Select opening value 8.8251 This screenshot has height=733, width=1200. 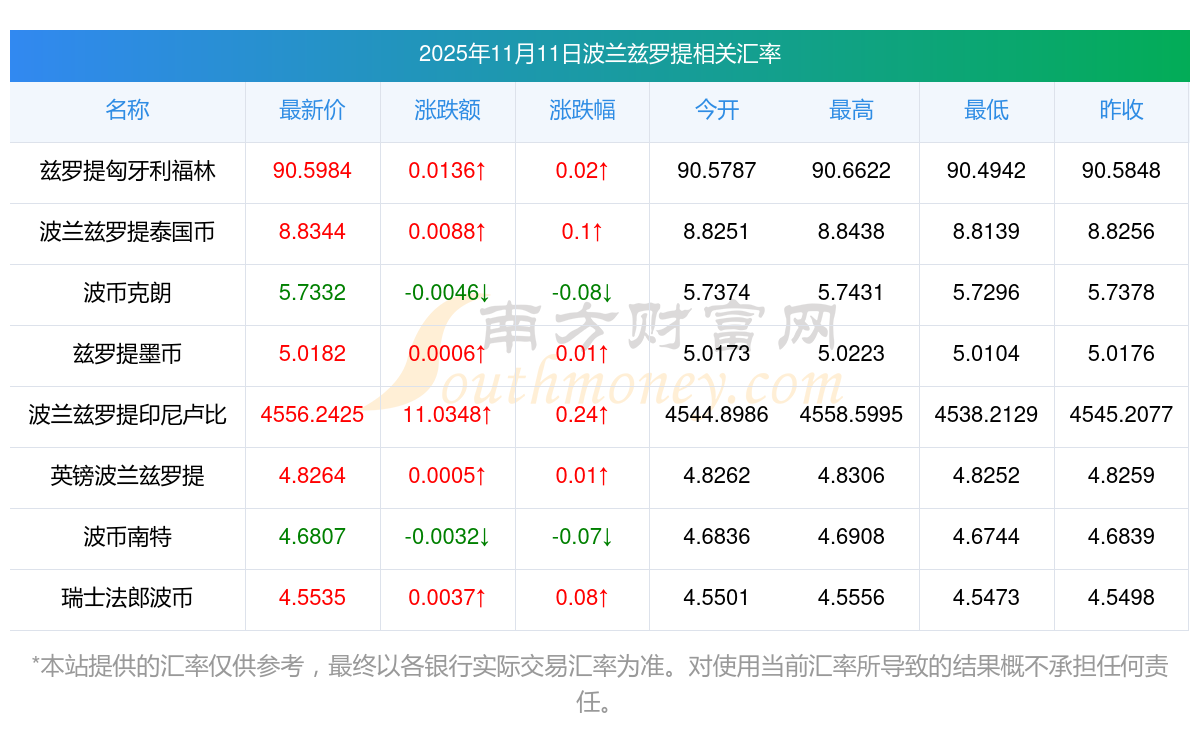pos(717,232)
